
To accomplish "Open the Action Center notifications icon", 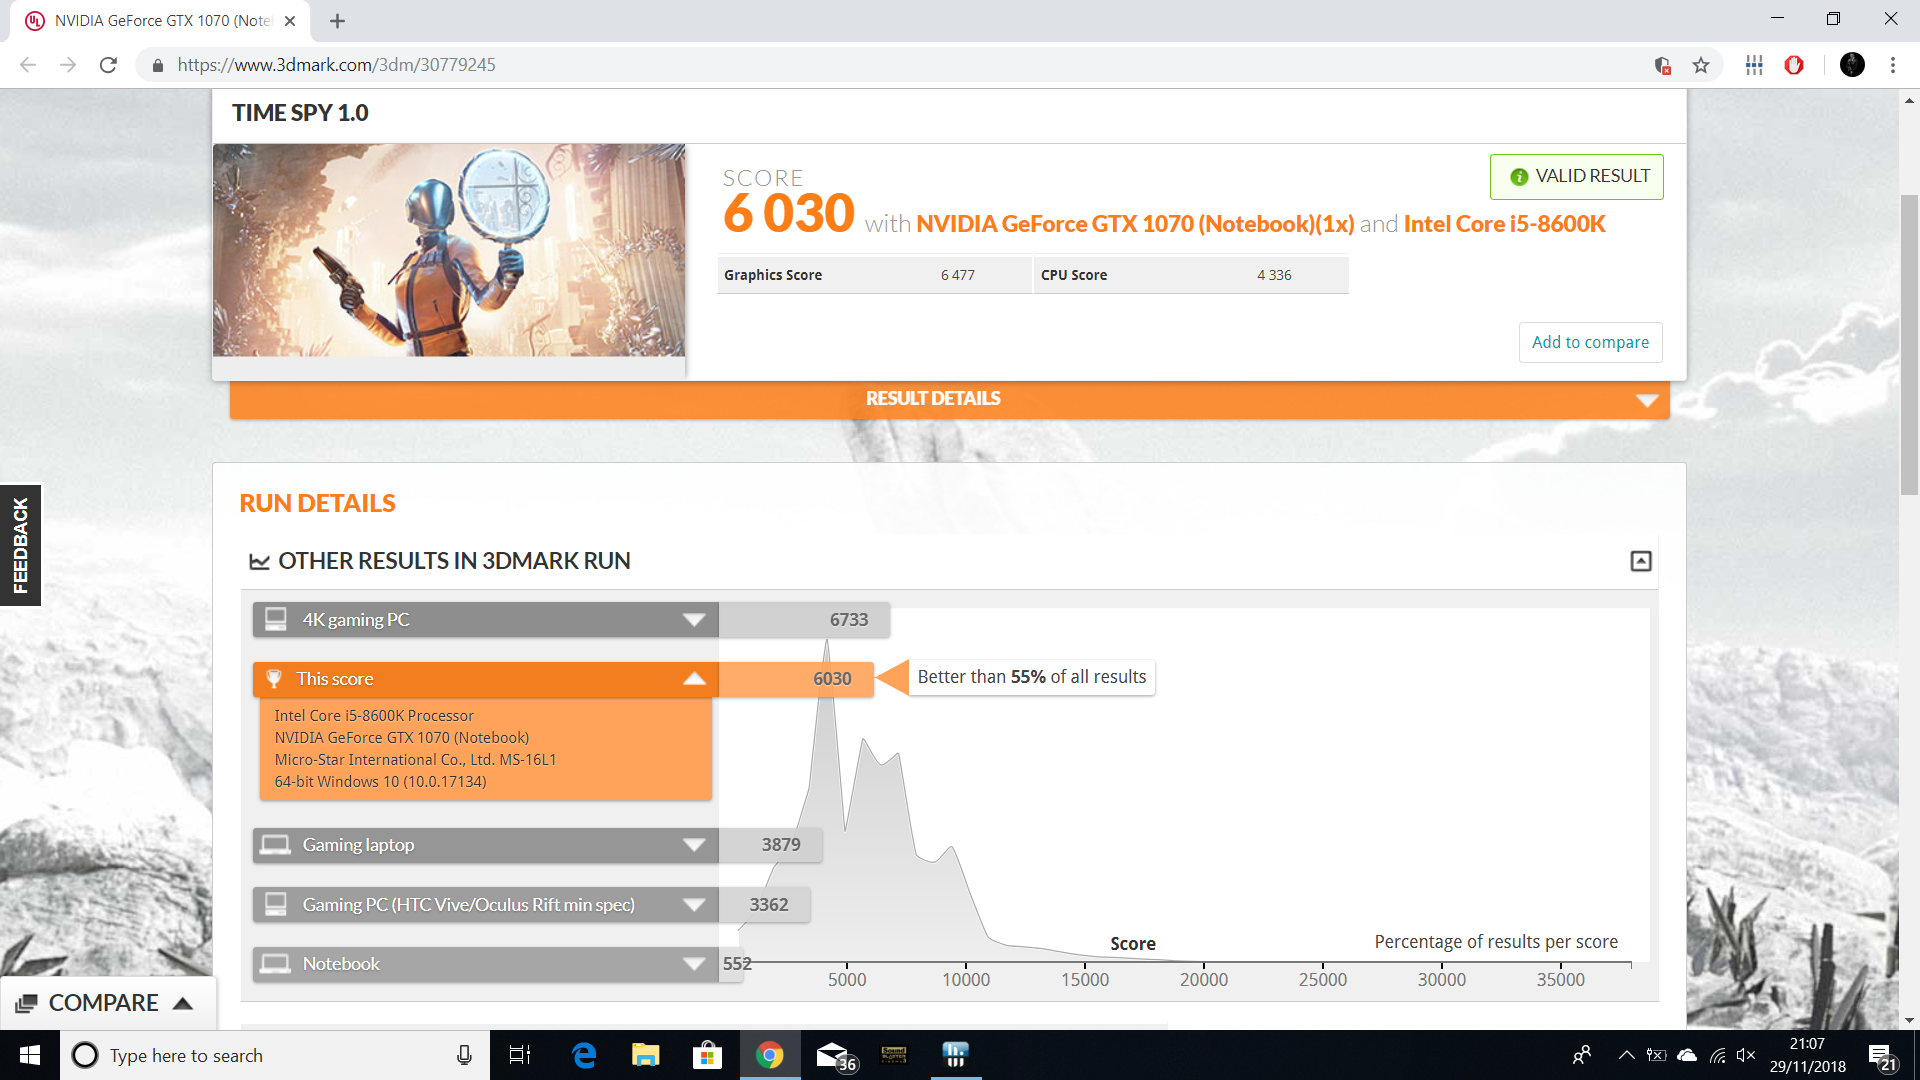I will click(1882, 1056).
